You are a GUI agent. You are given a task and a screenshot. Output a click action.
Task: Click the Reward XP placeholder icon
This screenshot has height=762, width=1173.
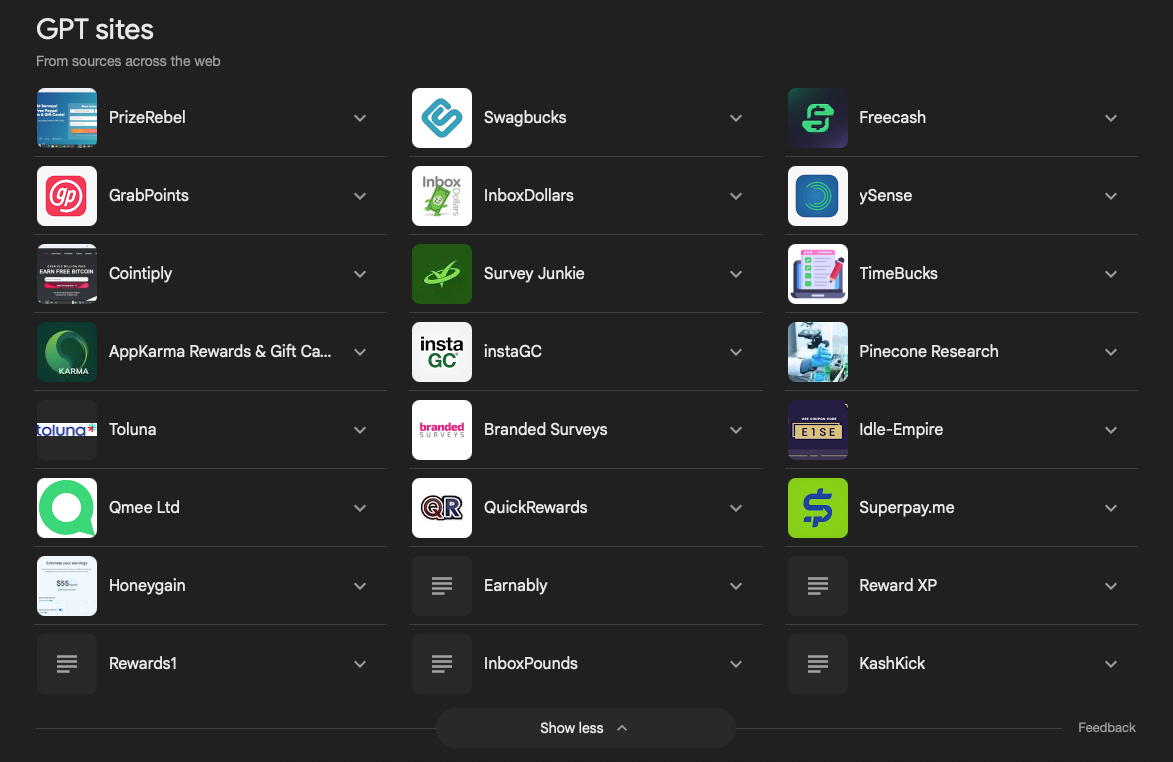[818, 586]
